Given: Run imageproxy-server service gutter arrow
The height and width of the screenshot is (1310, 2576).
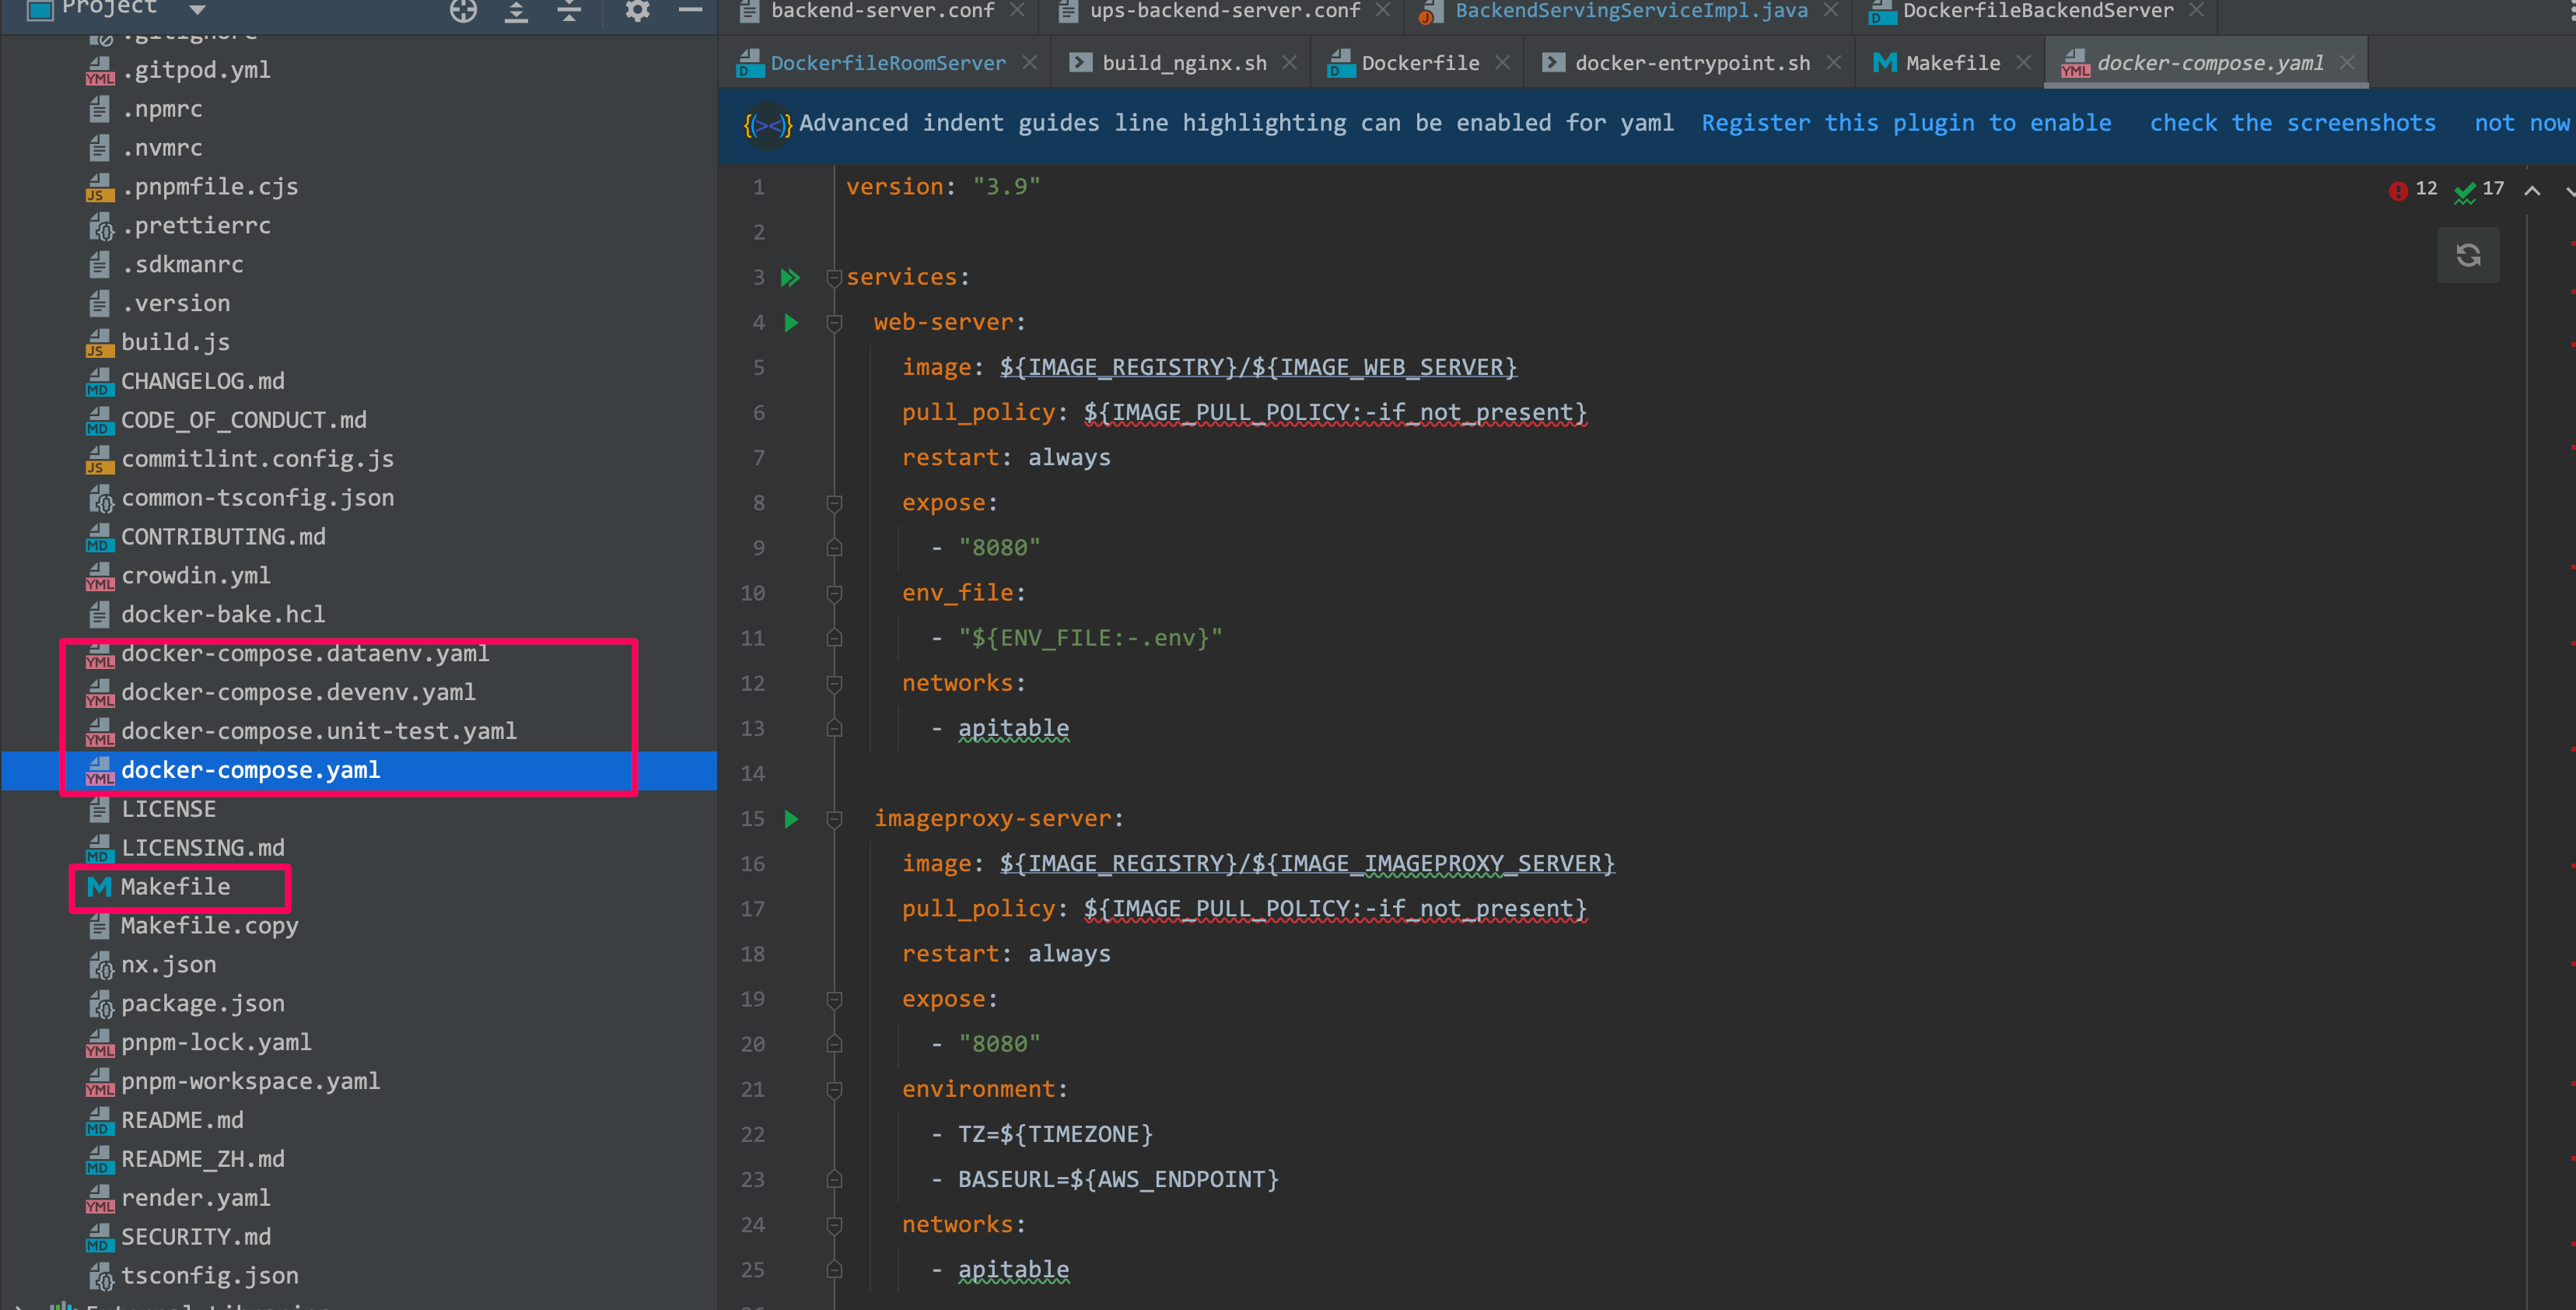Looking at the screenshot, I should click(x=792, y=818).
